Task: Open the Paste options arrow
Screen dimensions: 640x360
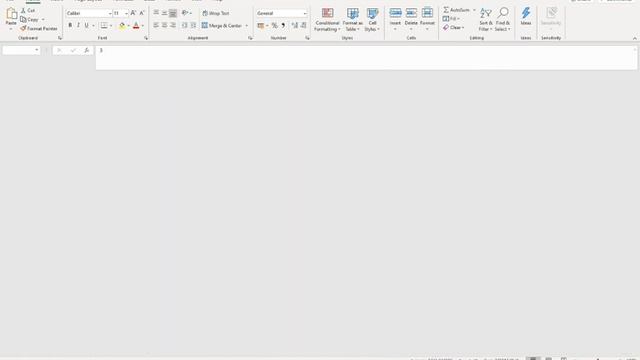Action: pos(11,29)
